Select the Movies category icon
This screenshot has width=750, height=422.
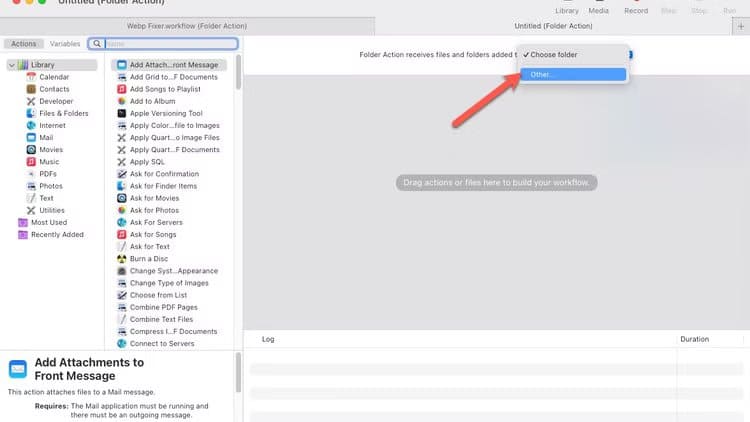click(31, 150)
